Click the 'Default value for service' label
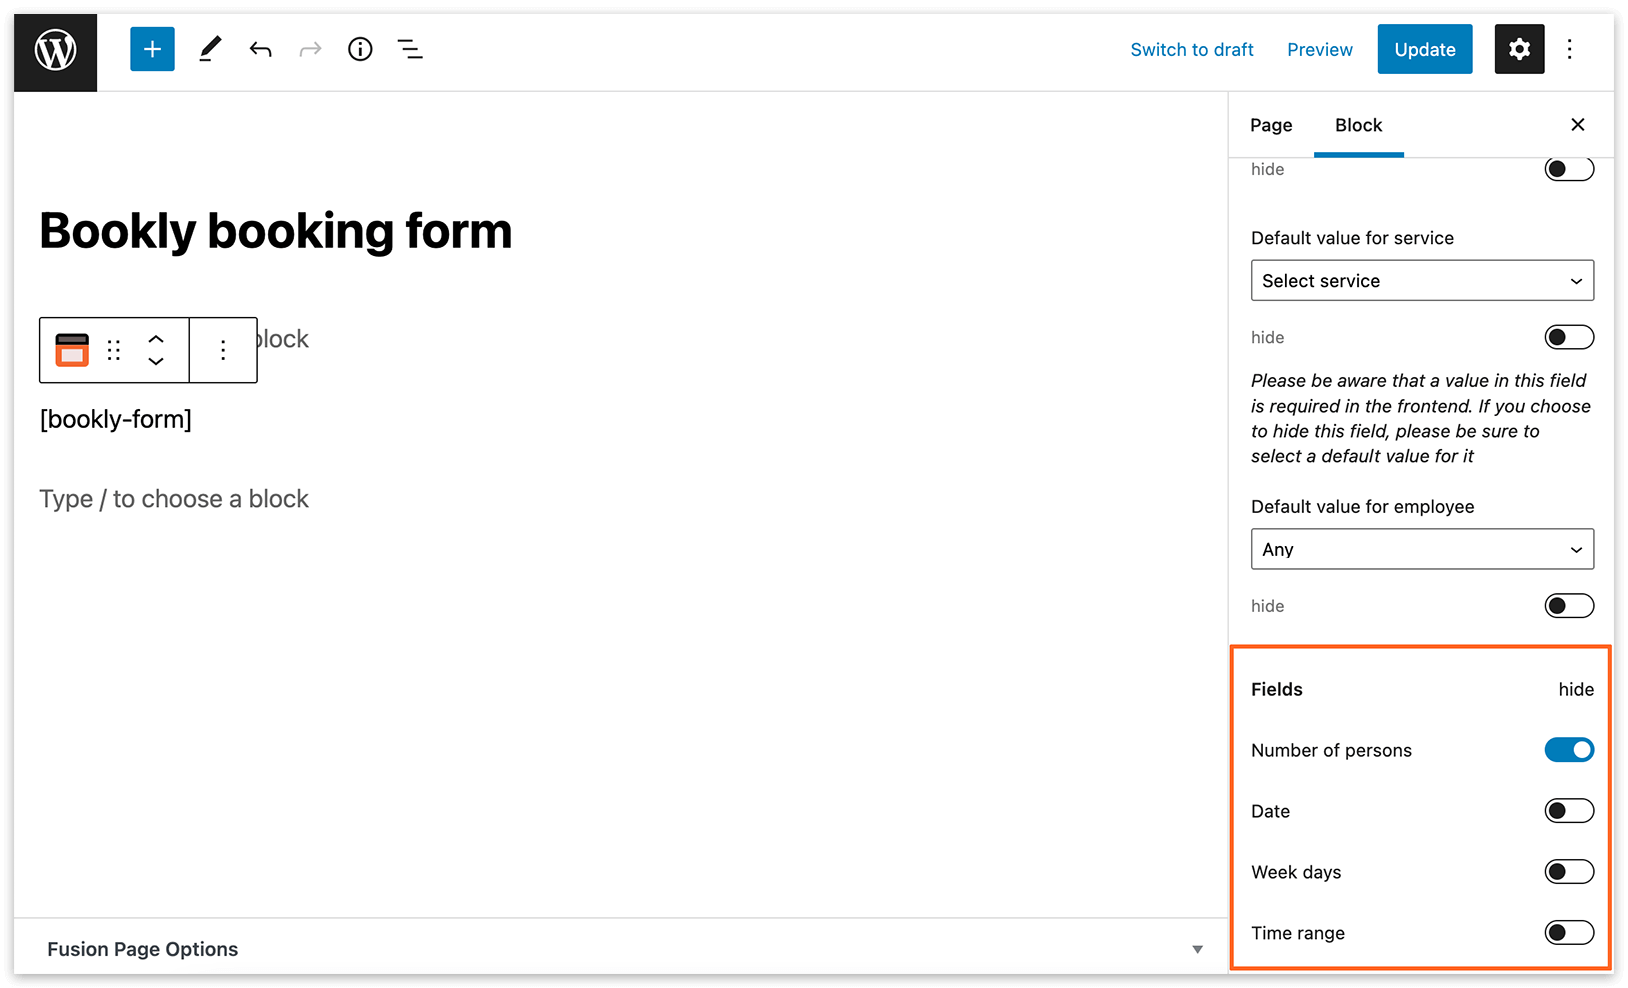Screen dimensions: 1628x988 click(x=1352, y=238)
